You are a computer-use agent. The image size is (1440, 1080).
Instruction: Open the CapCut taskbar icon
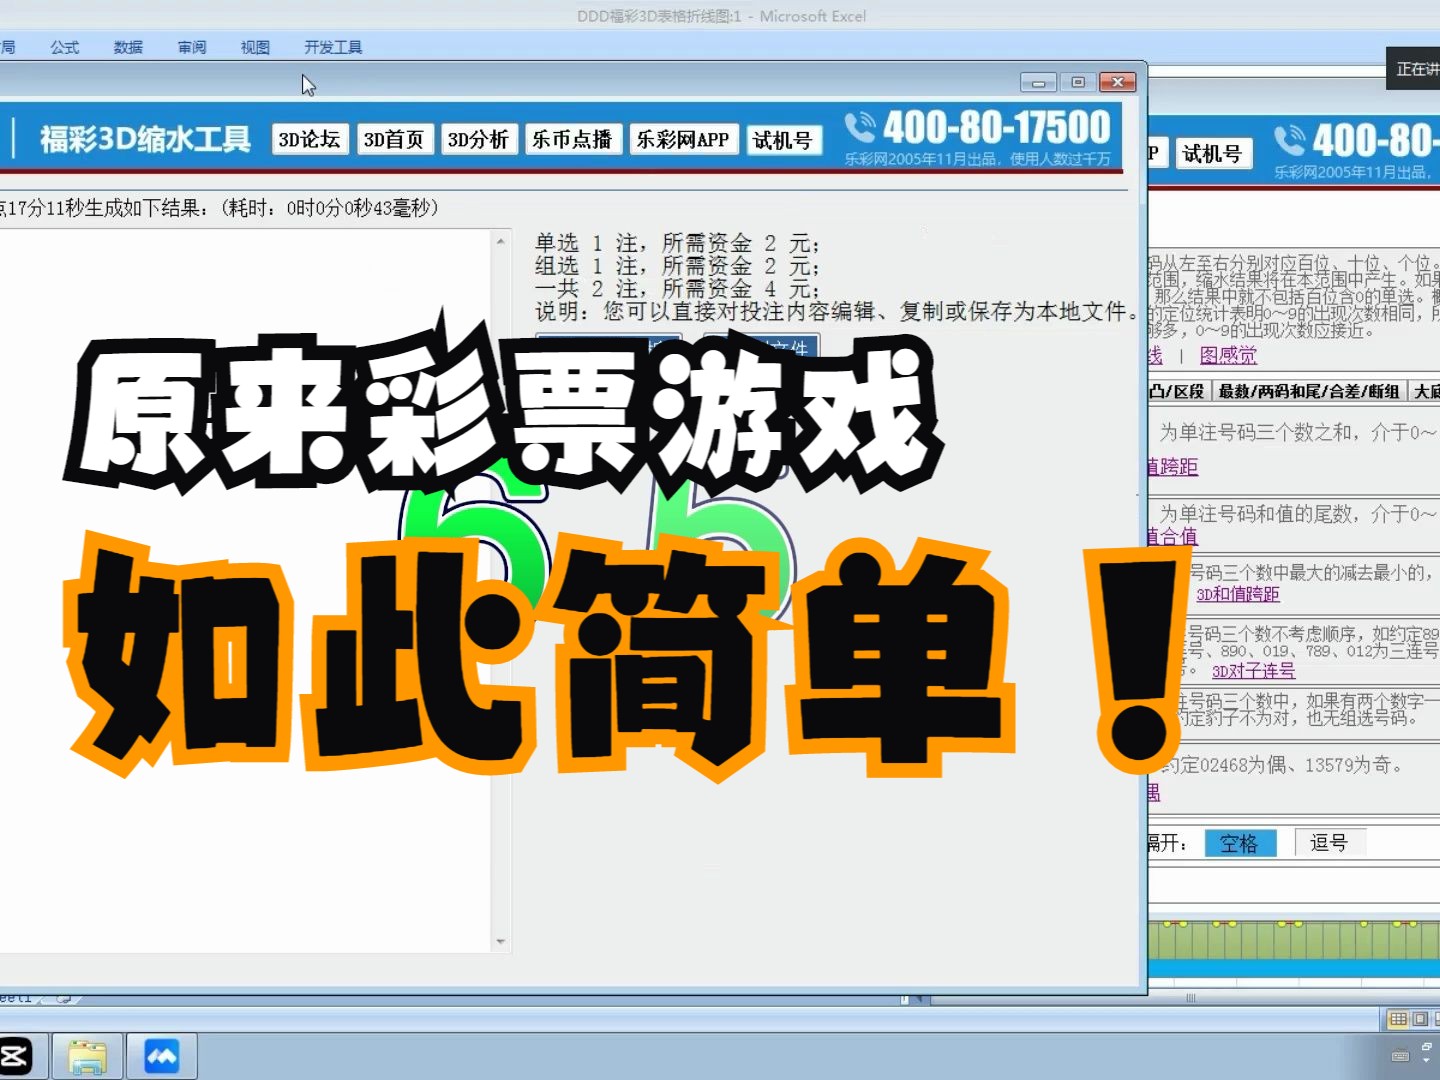18,1057
